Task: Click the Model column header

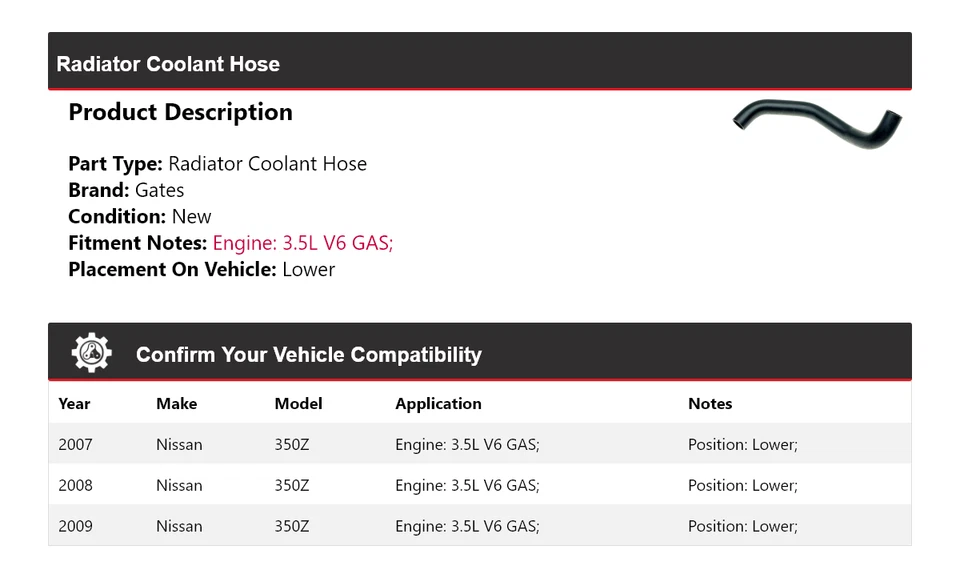Action: (298, 404)
